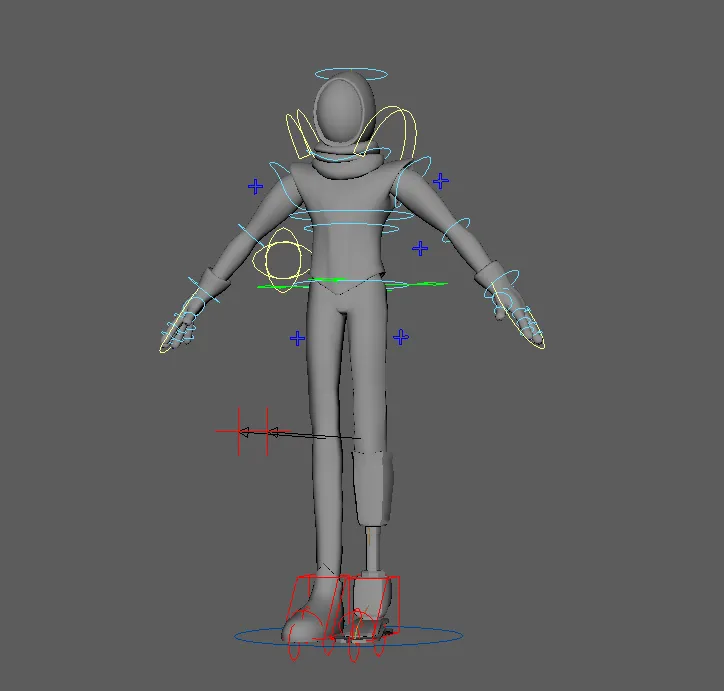The height and width of the screenshot is (691, 724).
Task: Select the yellow sphere-shaped control beside the torso
Action: (x=283, y=260)
